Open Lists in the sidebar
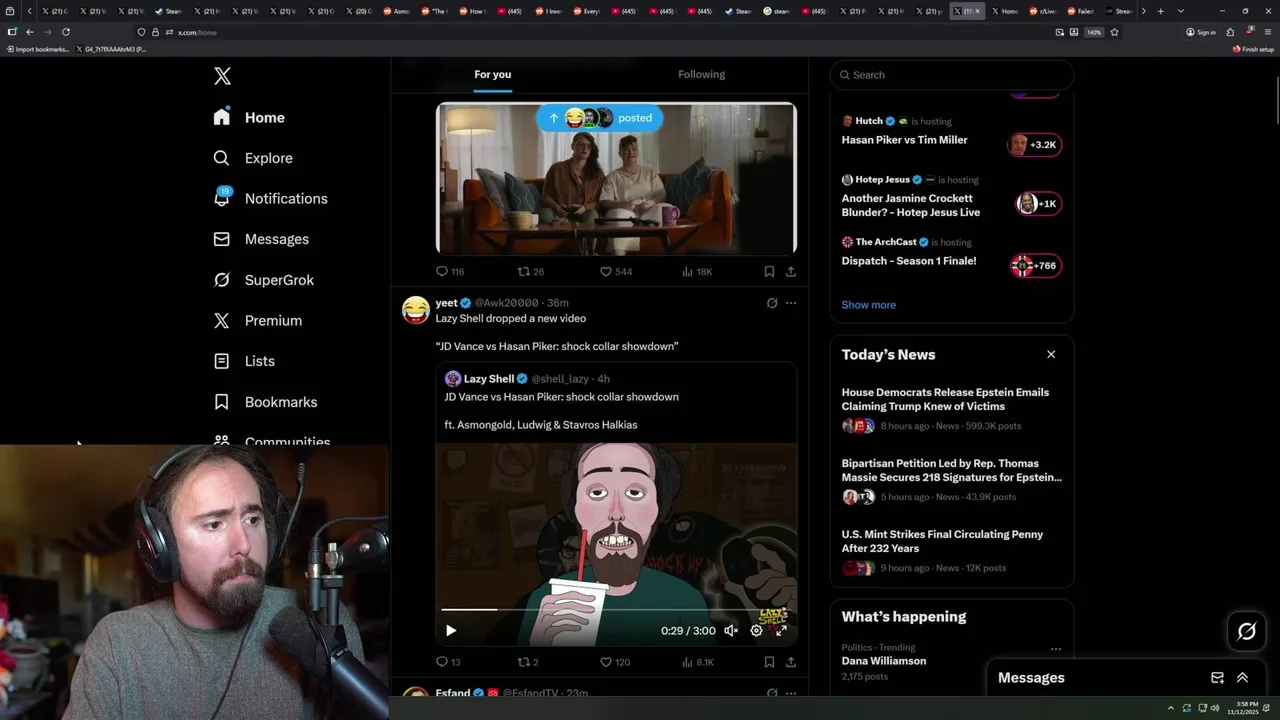 244,361
